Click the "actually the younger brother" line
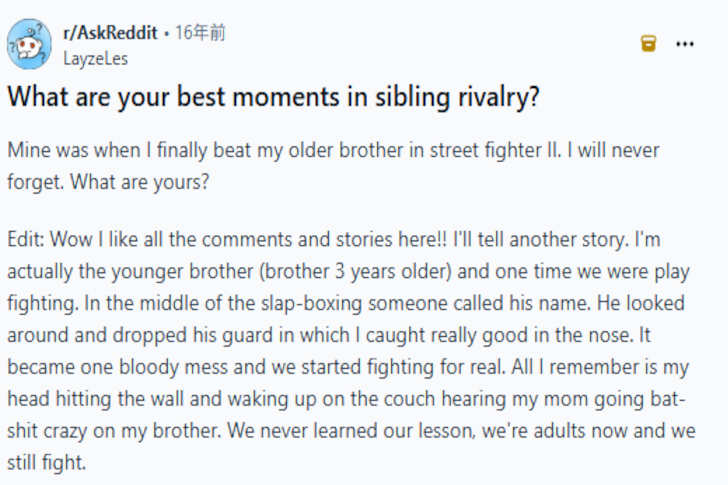Image resolution: width=728 pixels, height=485 pixels. click(x=338, y=270)
